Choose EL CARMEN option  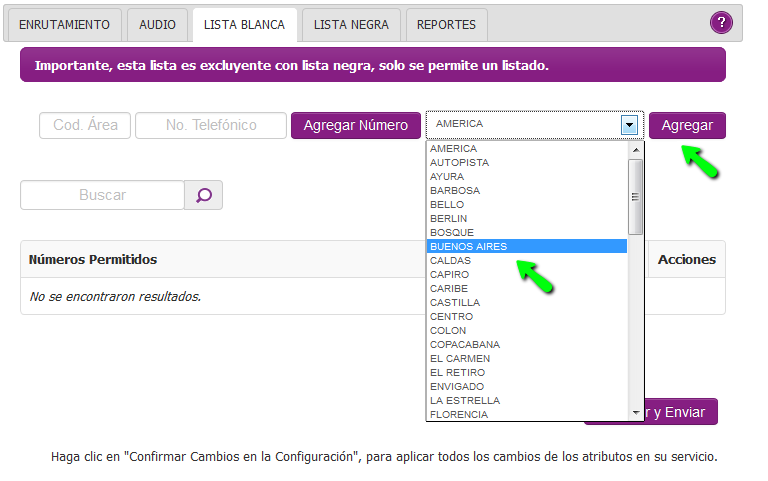point(527,359)
